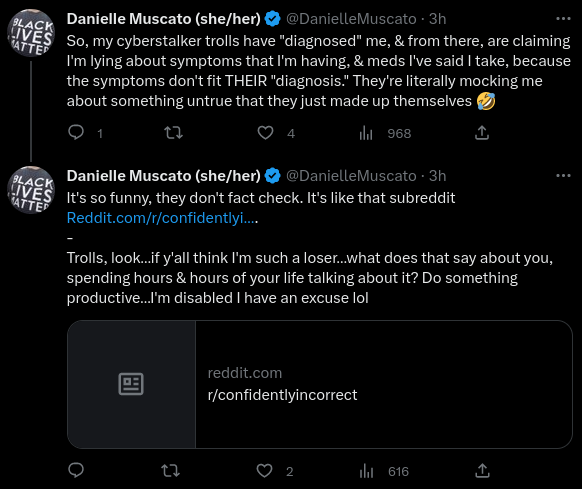Open the Reddit.com/r/confidentlyi… link
The width and height of the screenshot is (582, 489).
click(162, 218)
